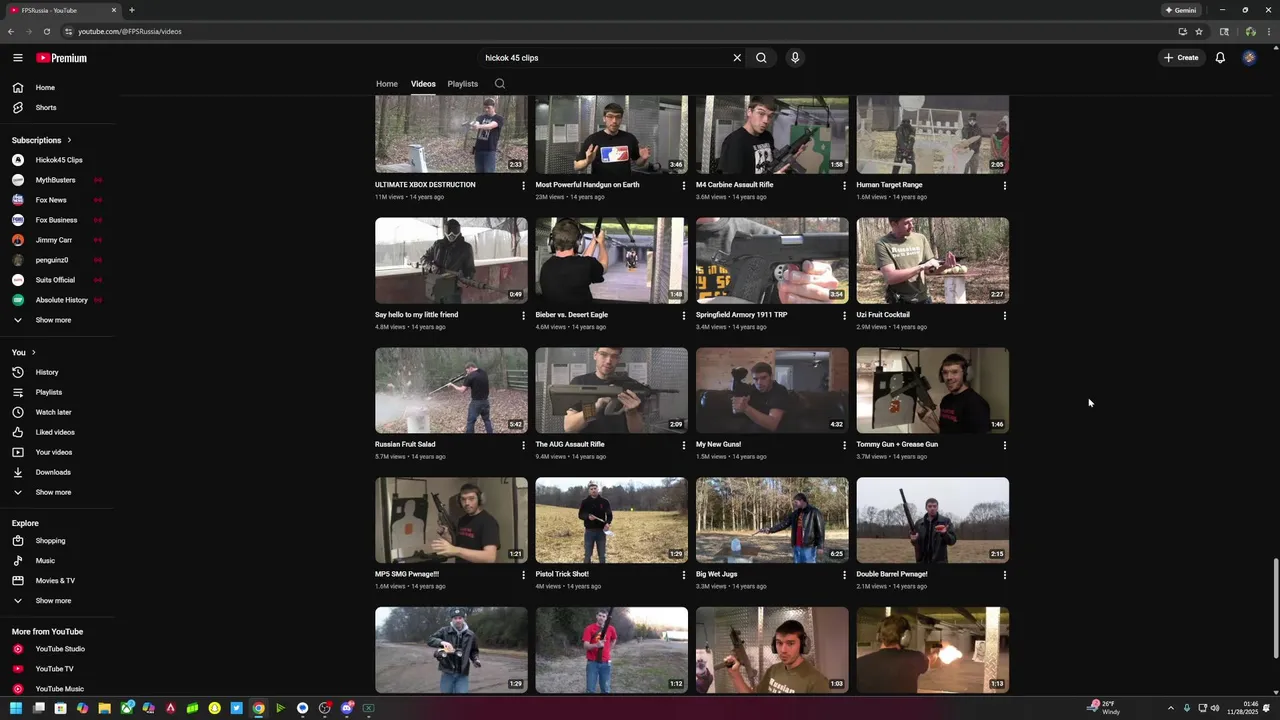
Task: Open Gemini in Chrome
Action: (x=1180, y=10)
